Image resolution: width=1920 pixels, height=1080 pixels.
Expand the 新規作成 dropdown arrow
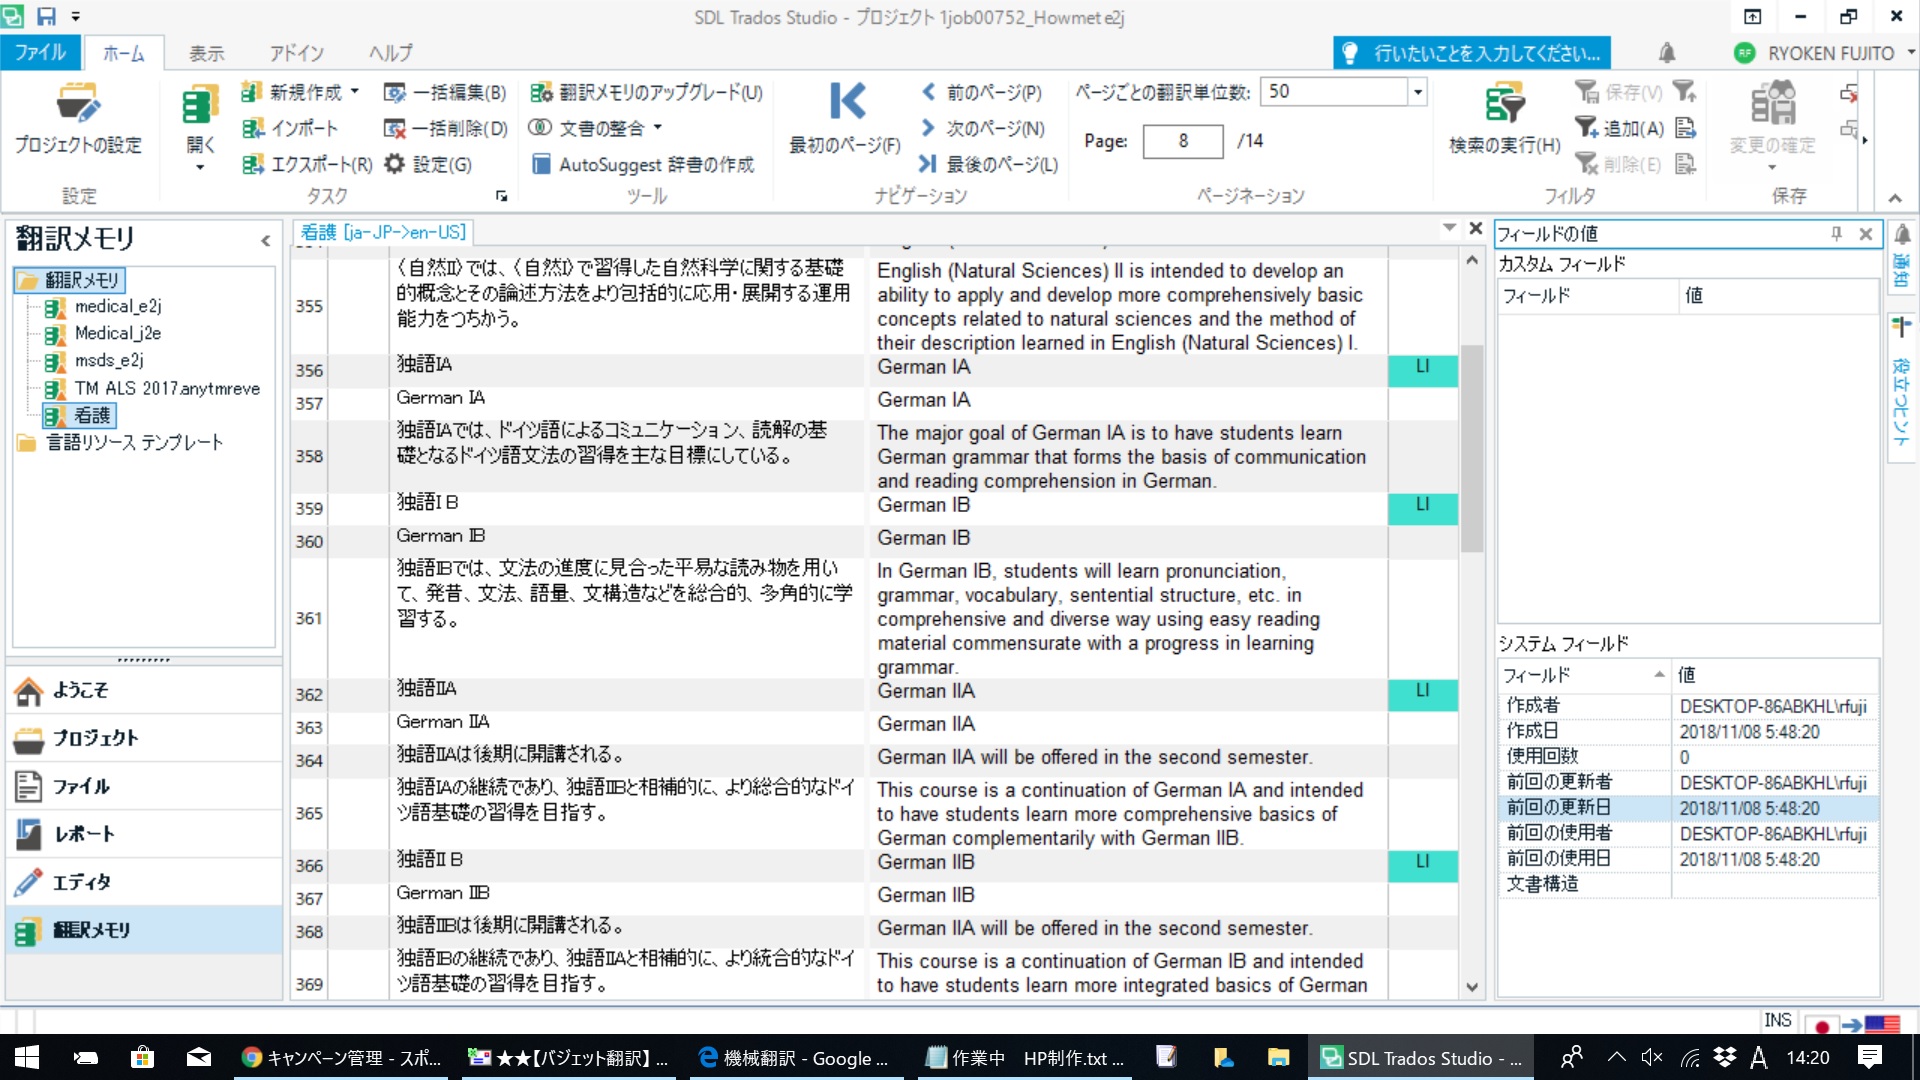355,92
